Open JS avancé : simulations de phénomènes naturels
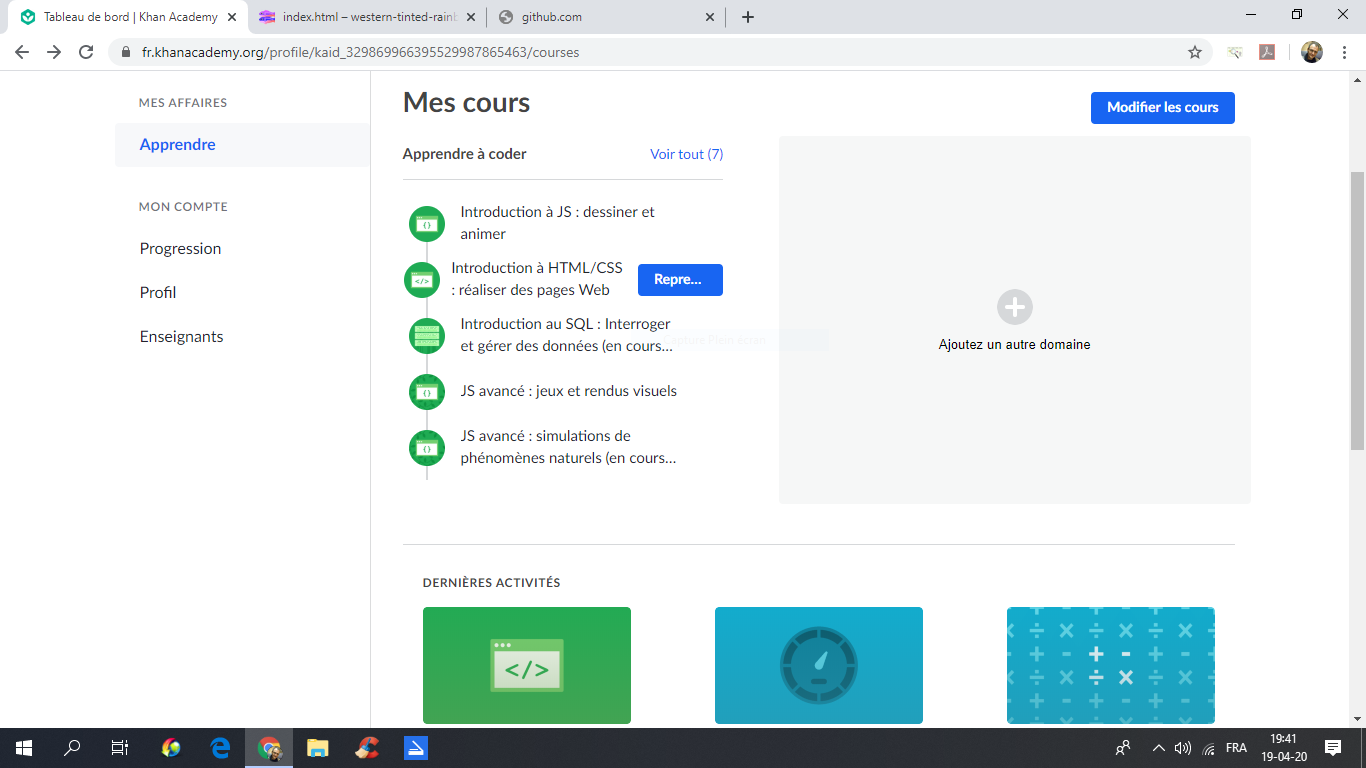1366x768 pixels. [x=568, y=447]
